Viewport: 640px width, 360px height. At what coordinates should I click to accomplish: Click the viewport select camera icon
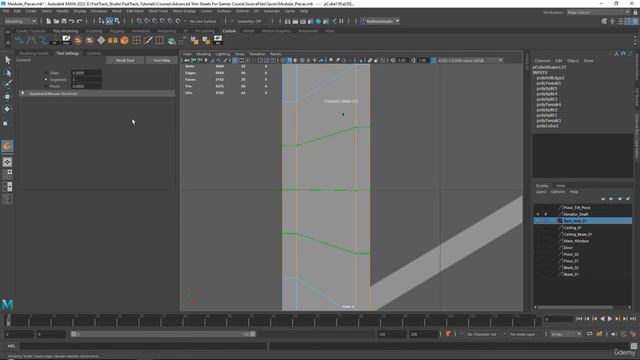pos(187,60)
